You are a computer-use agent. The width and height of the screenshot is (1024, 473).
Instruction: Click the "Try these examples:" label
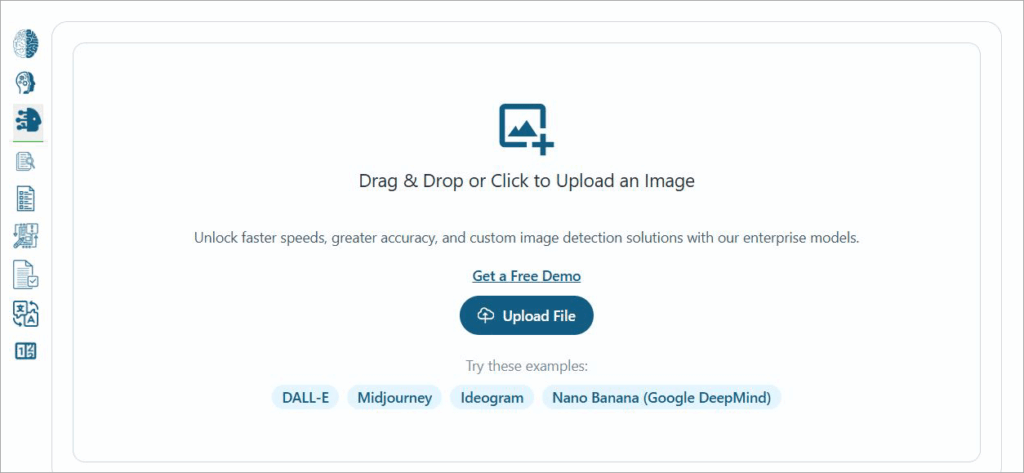pos(526,366)
